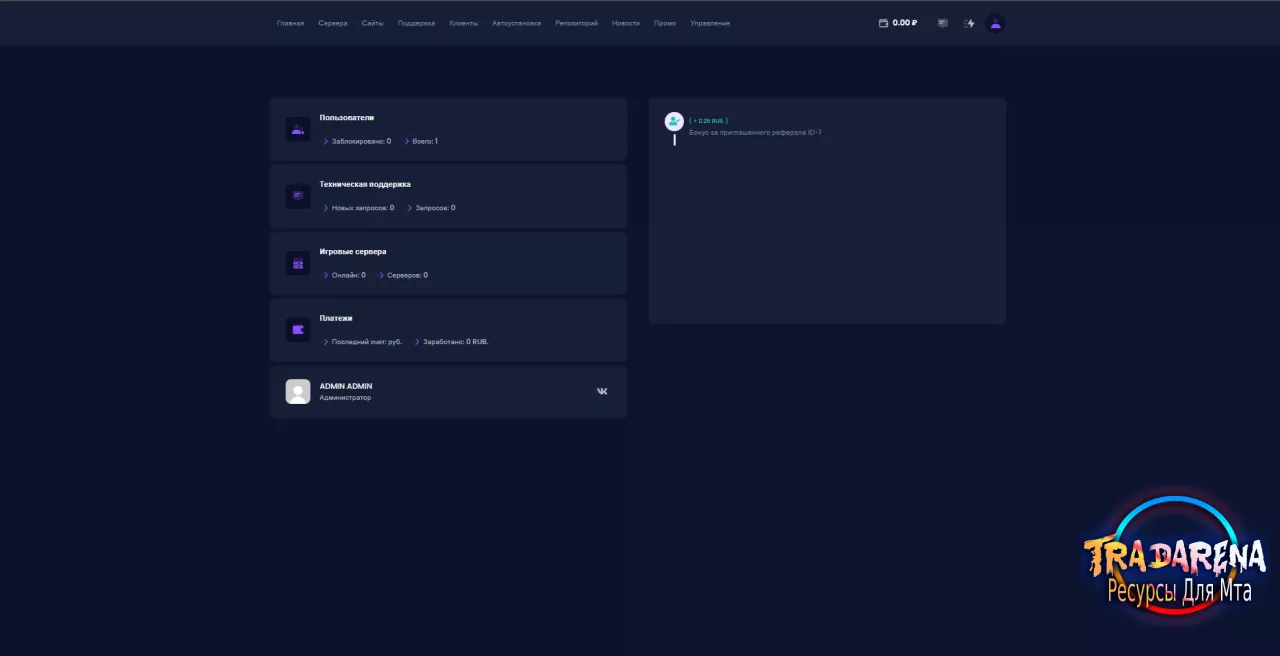Open the Управление menu item

(710, 23)
